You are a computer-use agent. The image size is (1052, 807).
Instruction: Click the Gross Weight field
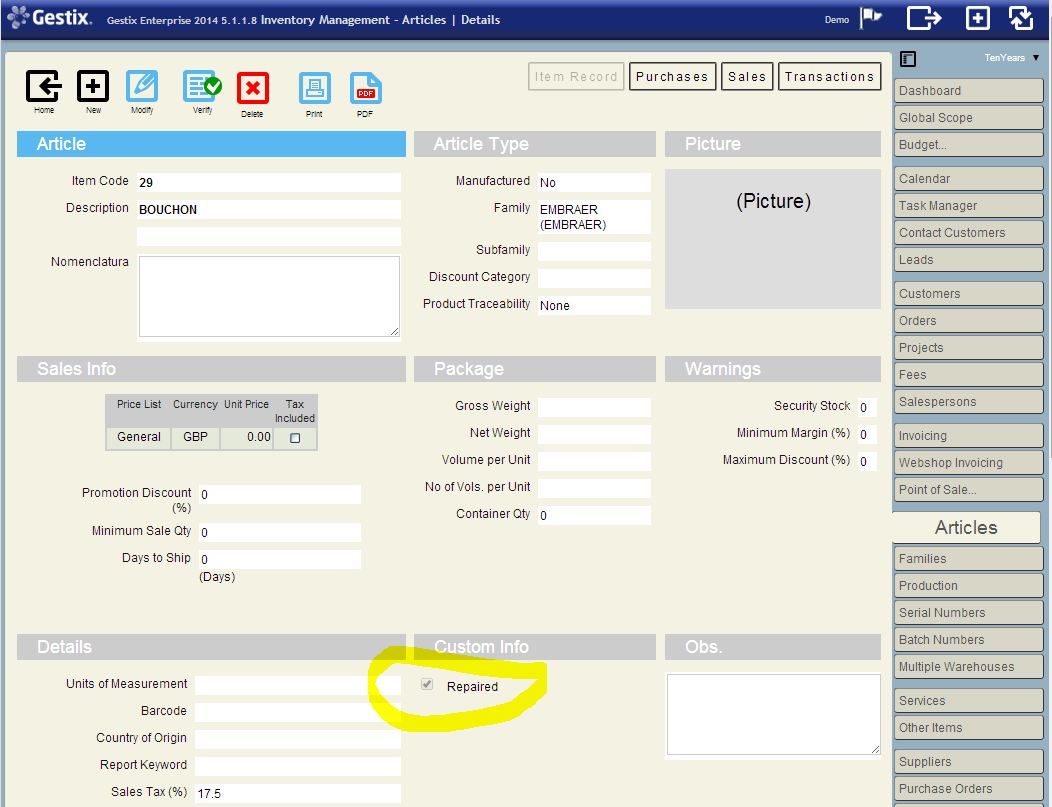point(594,407)
